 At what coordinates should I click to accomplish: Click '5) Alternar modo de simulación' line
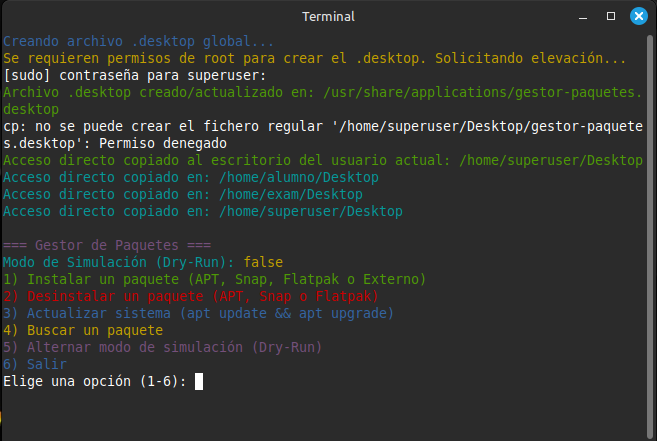pos(162,347)
